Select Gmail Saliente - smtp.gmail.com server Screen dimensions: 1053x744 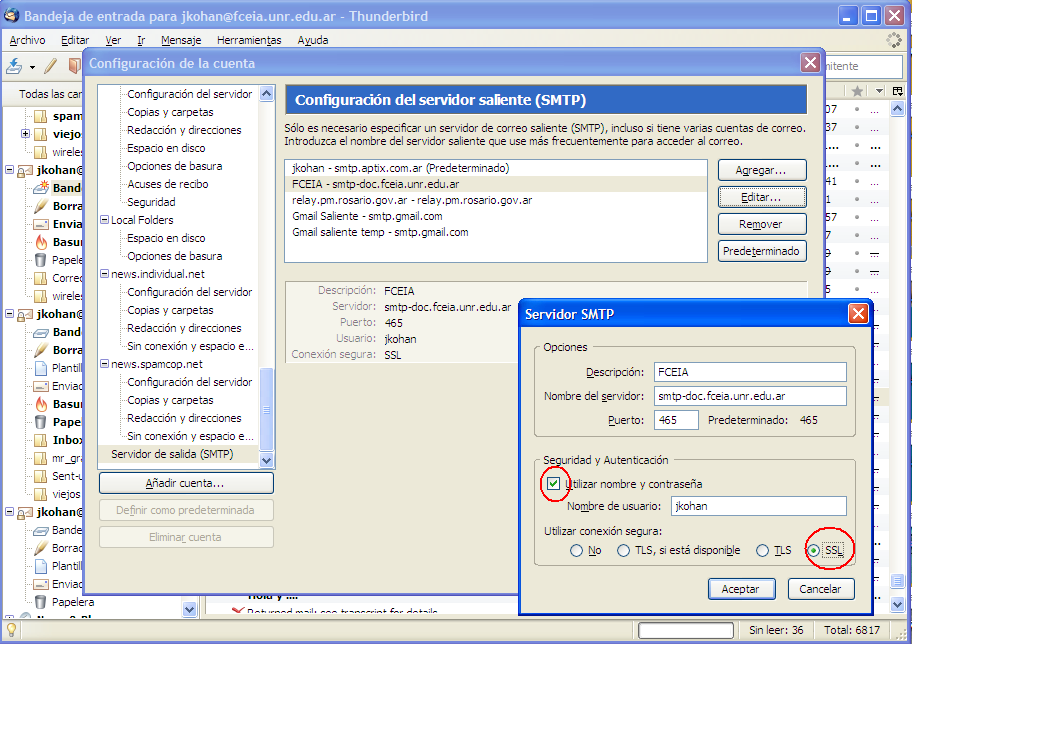click(496, 216)
